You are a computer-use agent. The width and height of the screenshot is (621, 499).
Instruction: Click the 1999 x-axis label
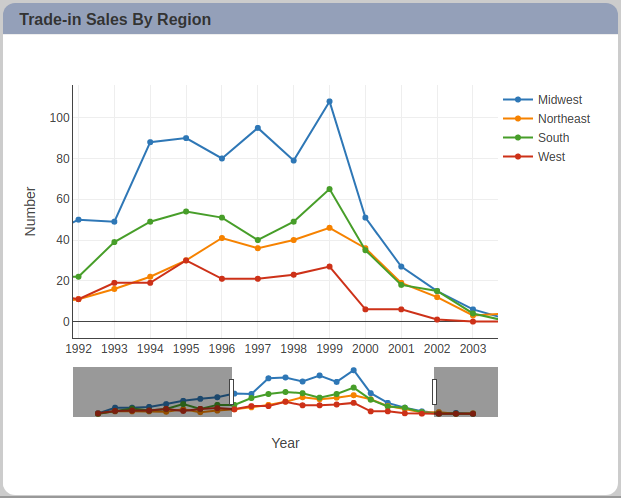(x=330, y=349)
